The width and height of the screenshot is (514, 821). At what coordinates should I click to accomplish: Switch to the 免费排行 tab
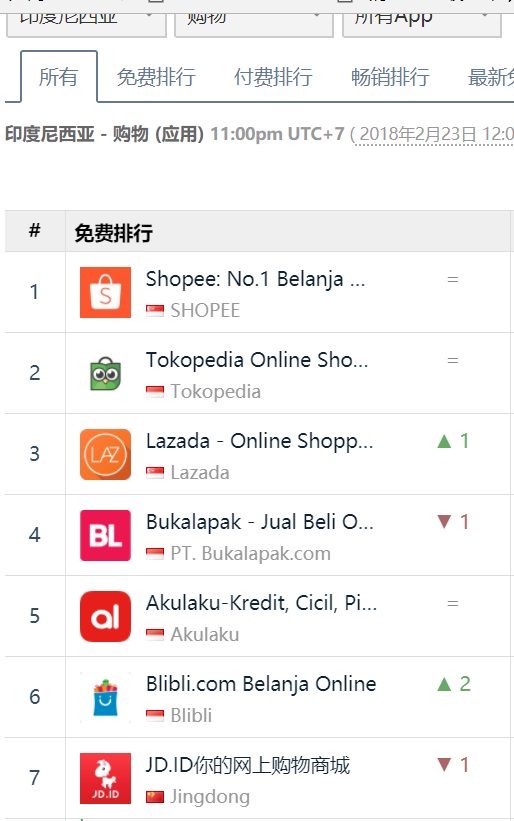(x=156, y=77)
